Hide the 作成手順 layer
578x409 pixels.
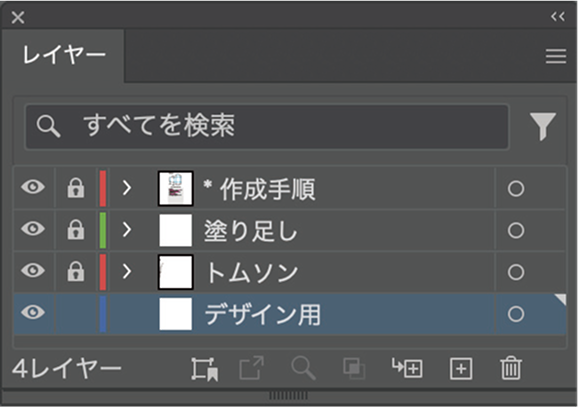33,187
